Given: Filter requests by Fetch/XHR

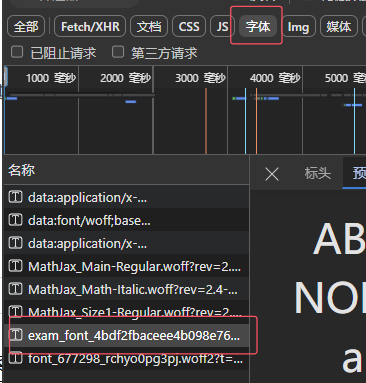Looking at the screenshot, I should (x=90, y=26).
